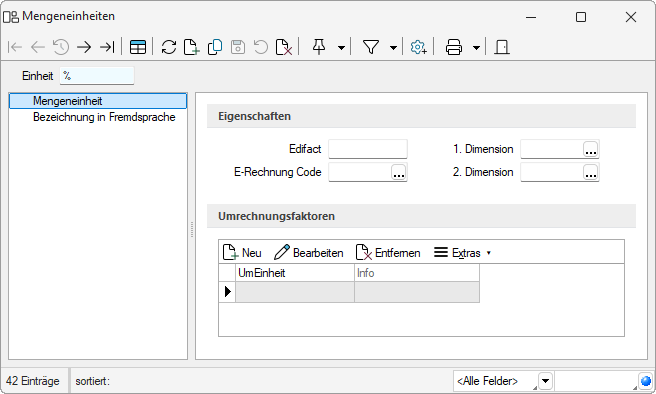Screen dimensions: 656x394
Task: Copy record icon
Action: click(215, 47)
